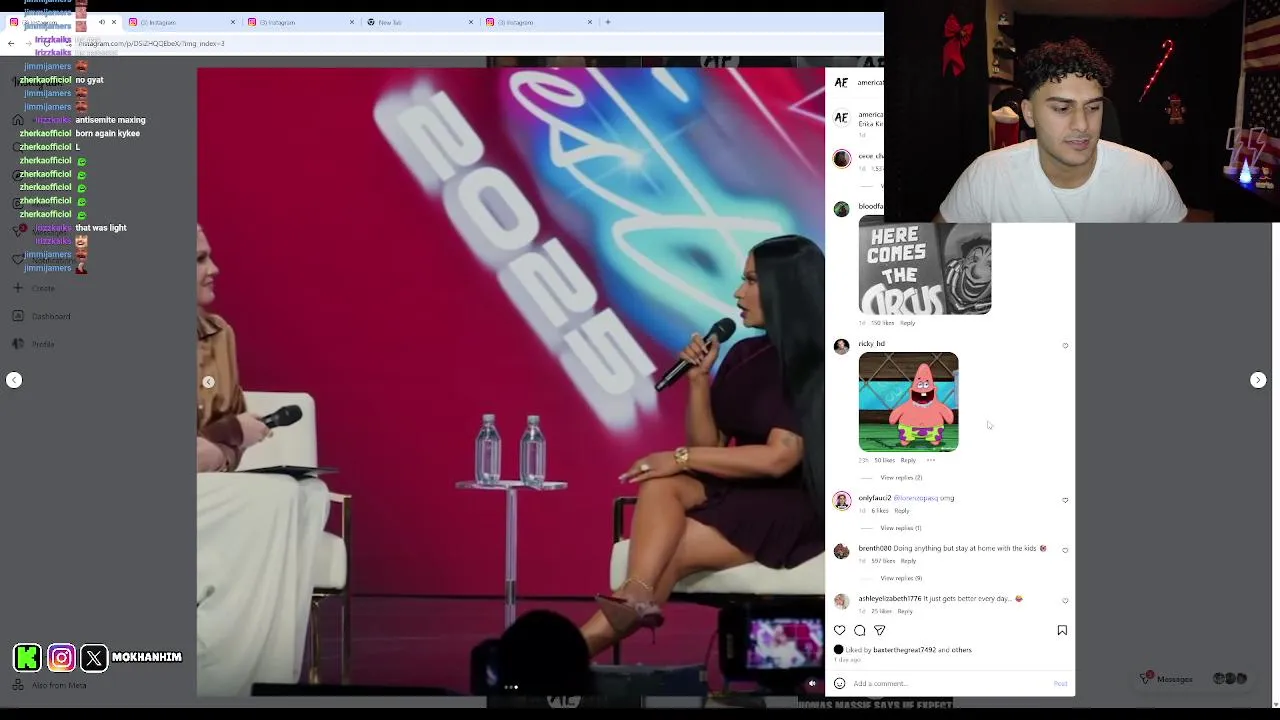Viewport: 1280px width, 720px height.
Task: Go to previous post with left arrow at page edge
Action: click(x=14, y=380)
